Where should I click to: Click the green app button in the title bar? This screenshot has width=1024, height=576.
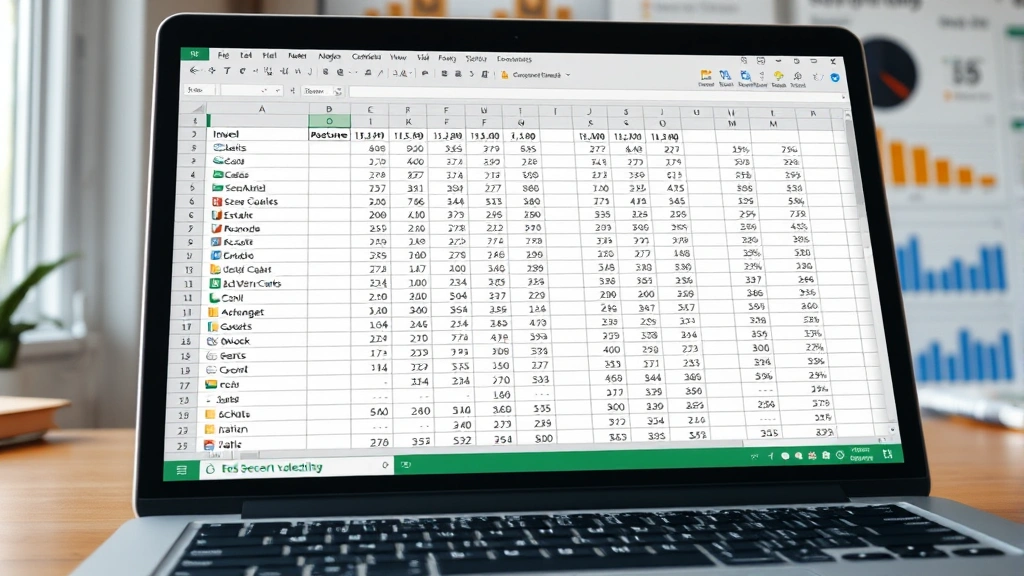(194, 55)
